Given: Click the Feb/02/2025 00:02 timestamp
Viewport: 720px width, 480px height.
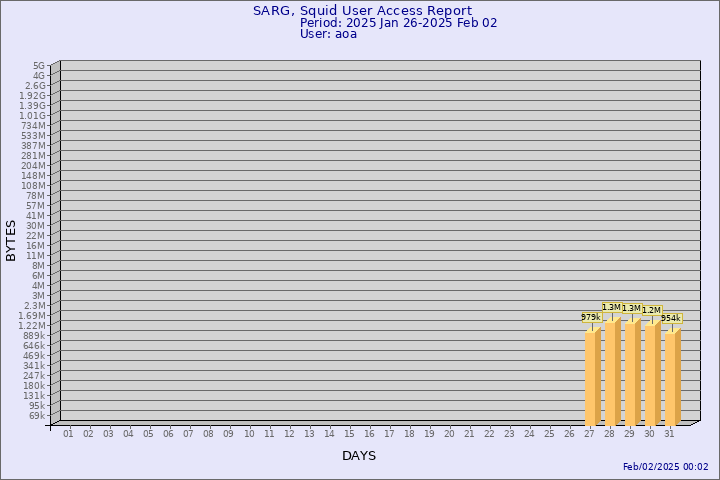Looking at the screenshot, I should pyautogui.click(x=665, y=467).
